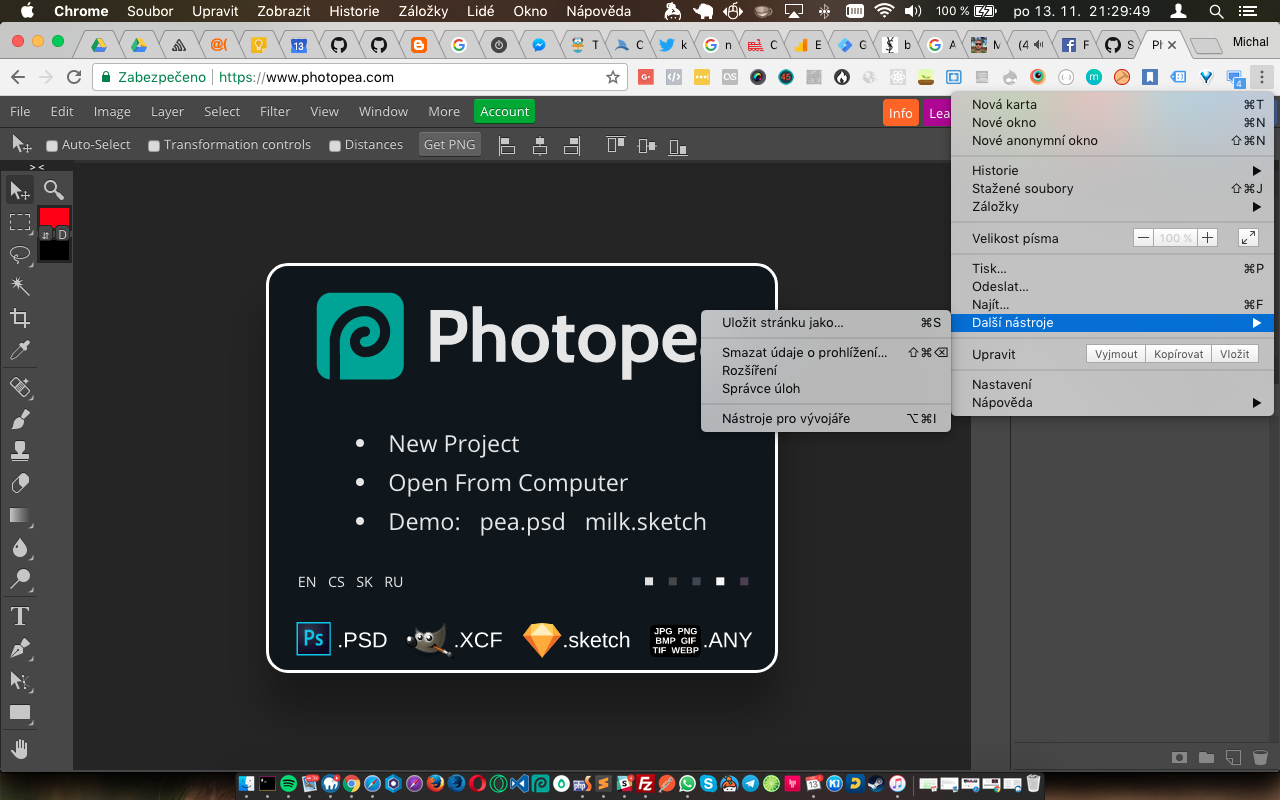Increase Velikost písma with the plus stepper
The image size is (1280, 800).
[x=1207, y=237]
